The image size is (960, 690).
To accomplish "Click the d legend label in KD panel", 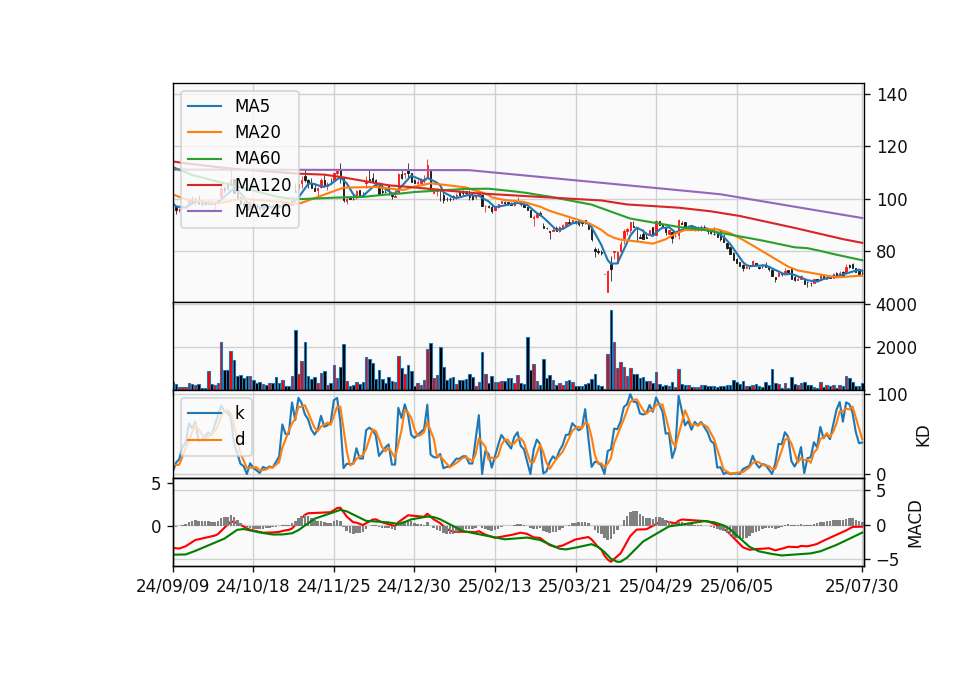I will (x=240, y=439).
